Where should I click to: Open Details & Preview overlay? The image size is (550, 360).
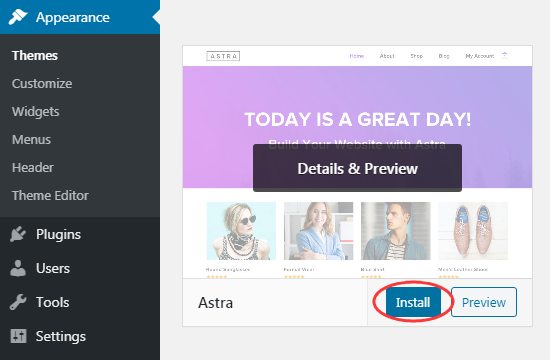pyautogui.click(x=357, y=168)
